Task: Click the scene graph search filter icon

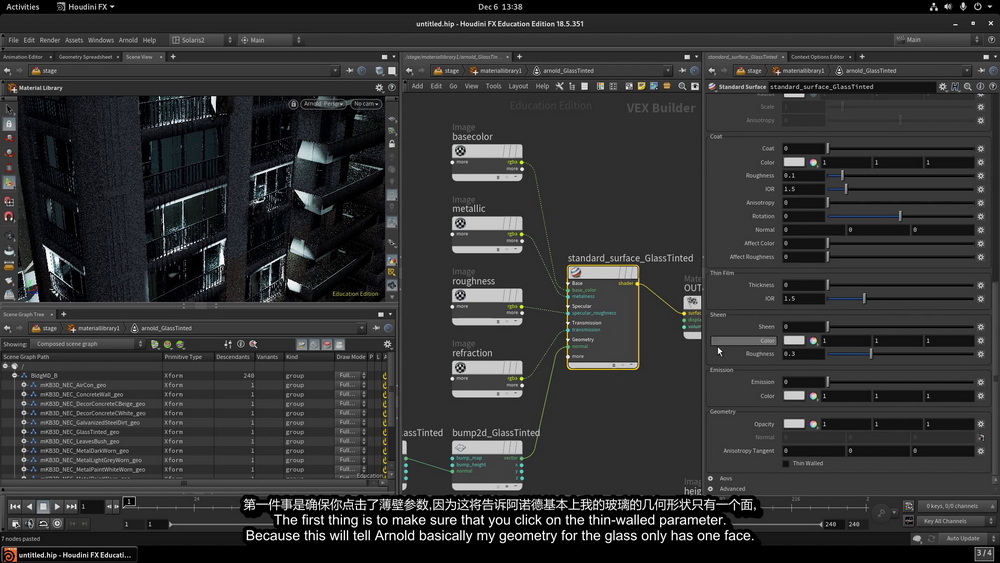Action: 253,344
